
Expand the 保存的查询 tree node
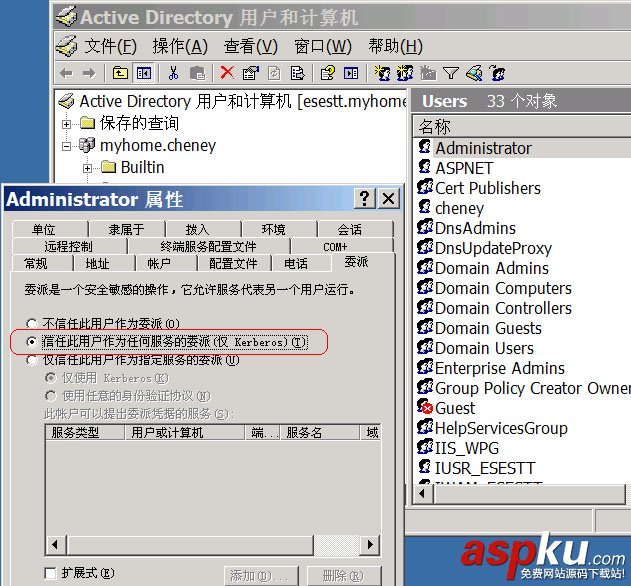[x=66, y=124]
